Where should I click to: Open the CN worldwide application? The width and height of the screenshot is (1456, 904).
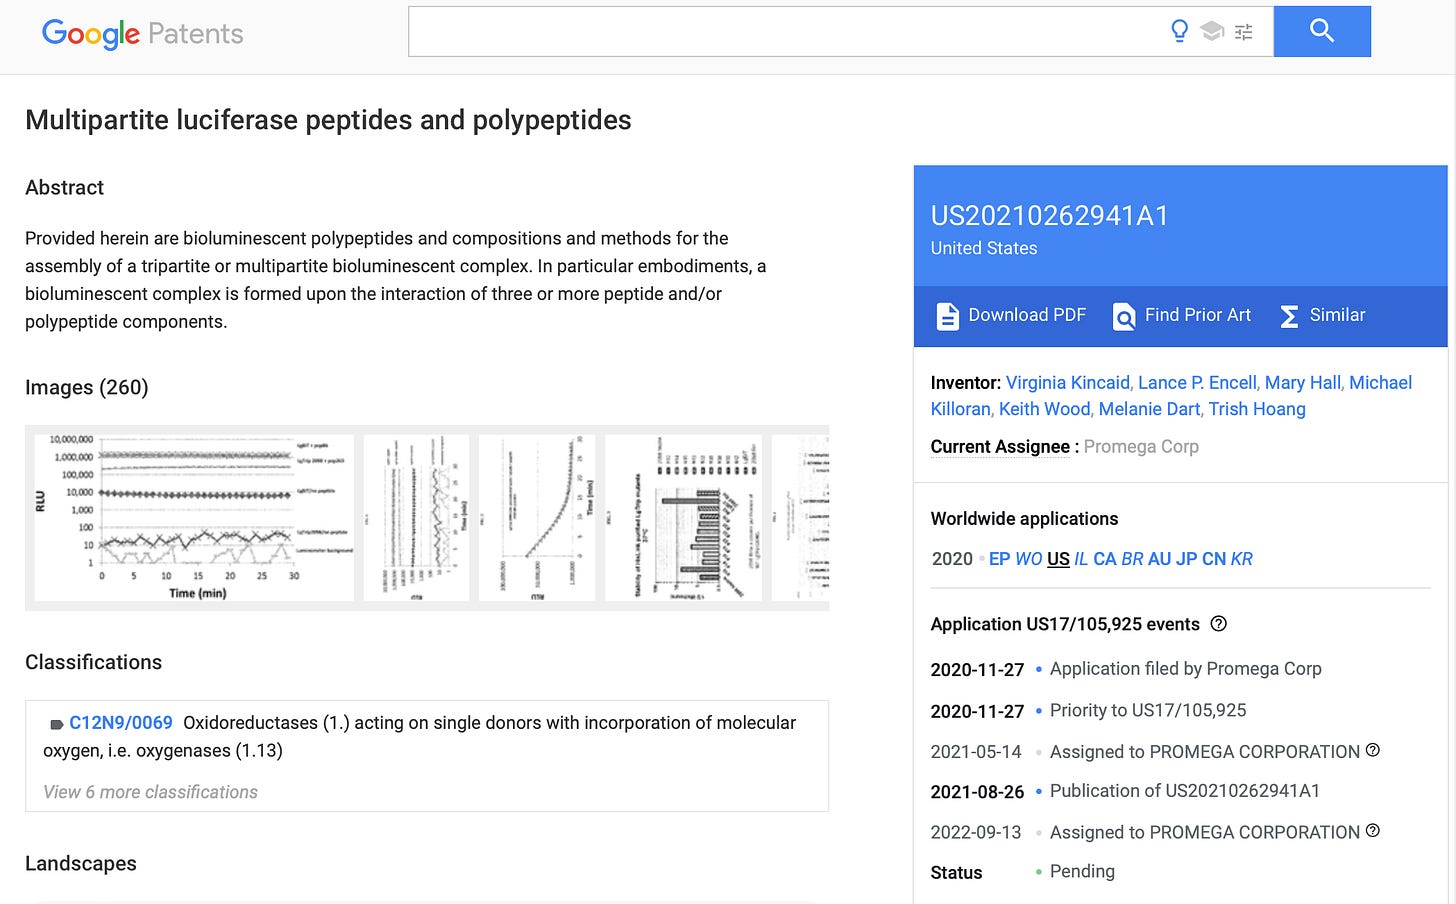tap(1214, 559)
